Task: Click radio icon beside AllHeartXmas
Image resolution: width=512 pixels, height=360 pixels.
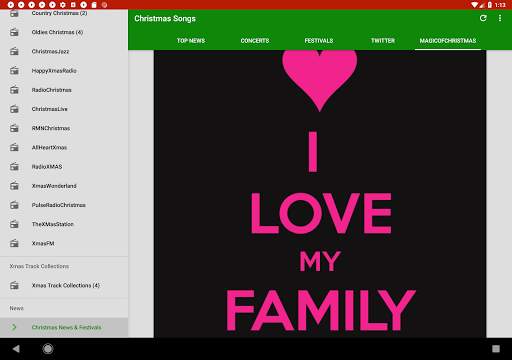Action: pyautogui.click(x=14, y=147)
